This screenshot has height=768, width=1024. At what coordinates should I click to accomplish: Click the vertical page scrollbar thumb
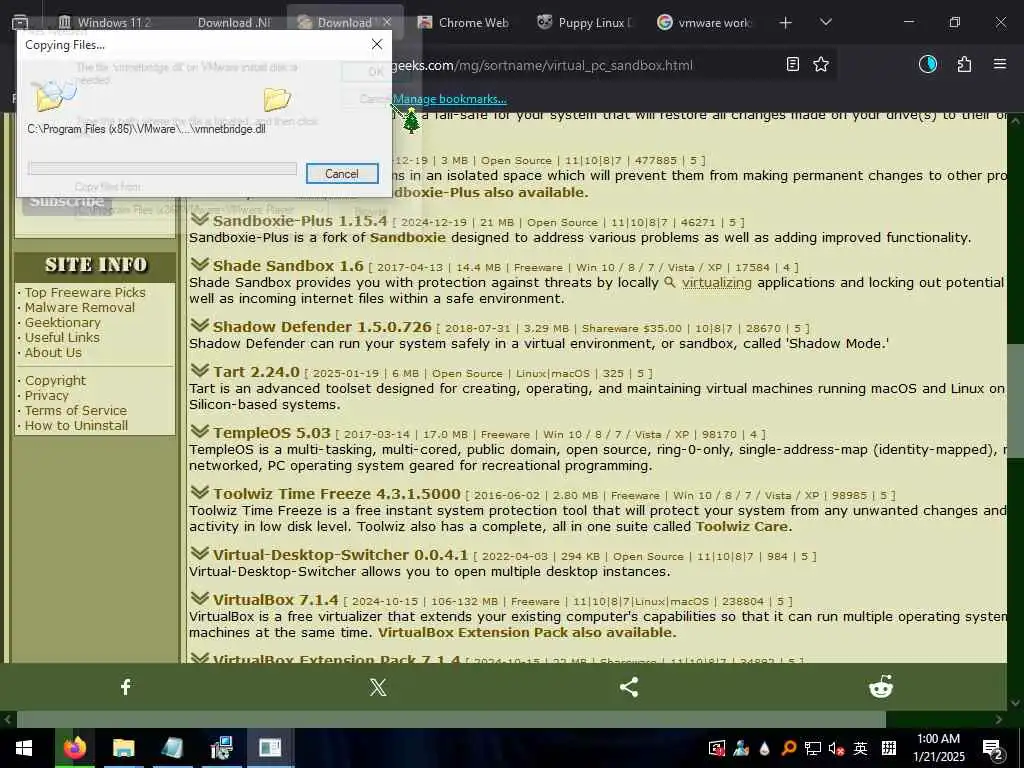(x=1016, y=400)
